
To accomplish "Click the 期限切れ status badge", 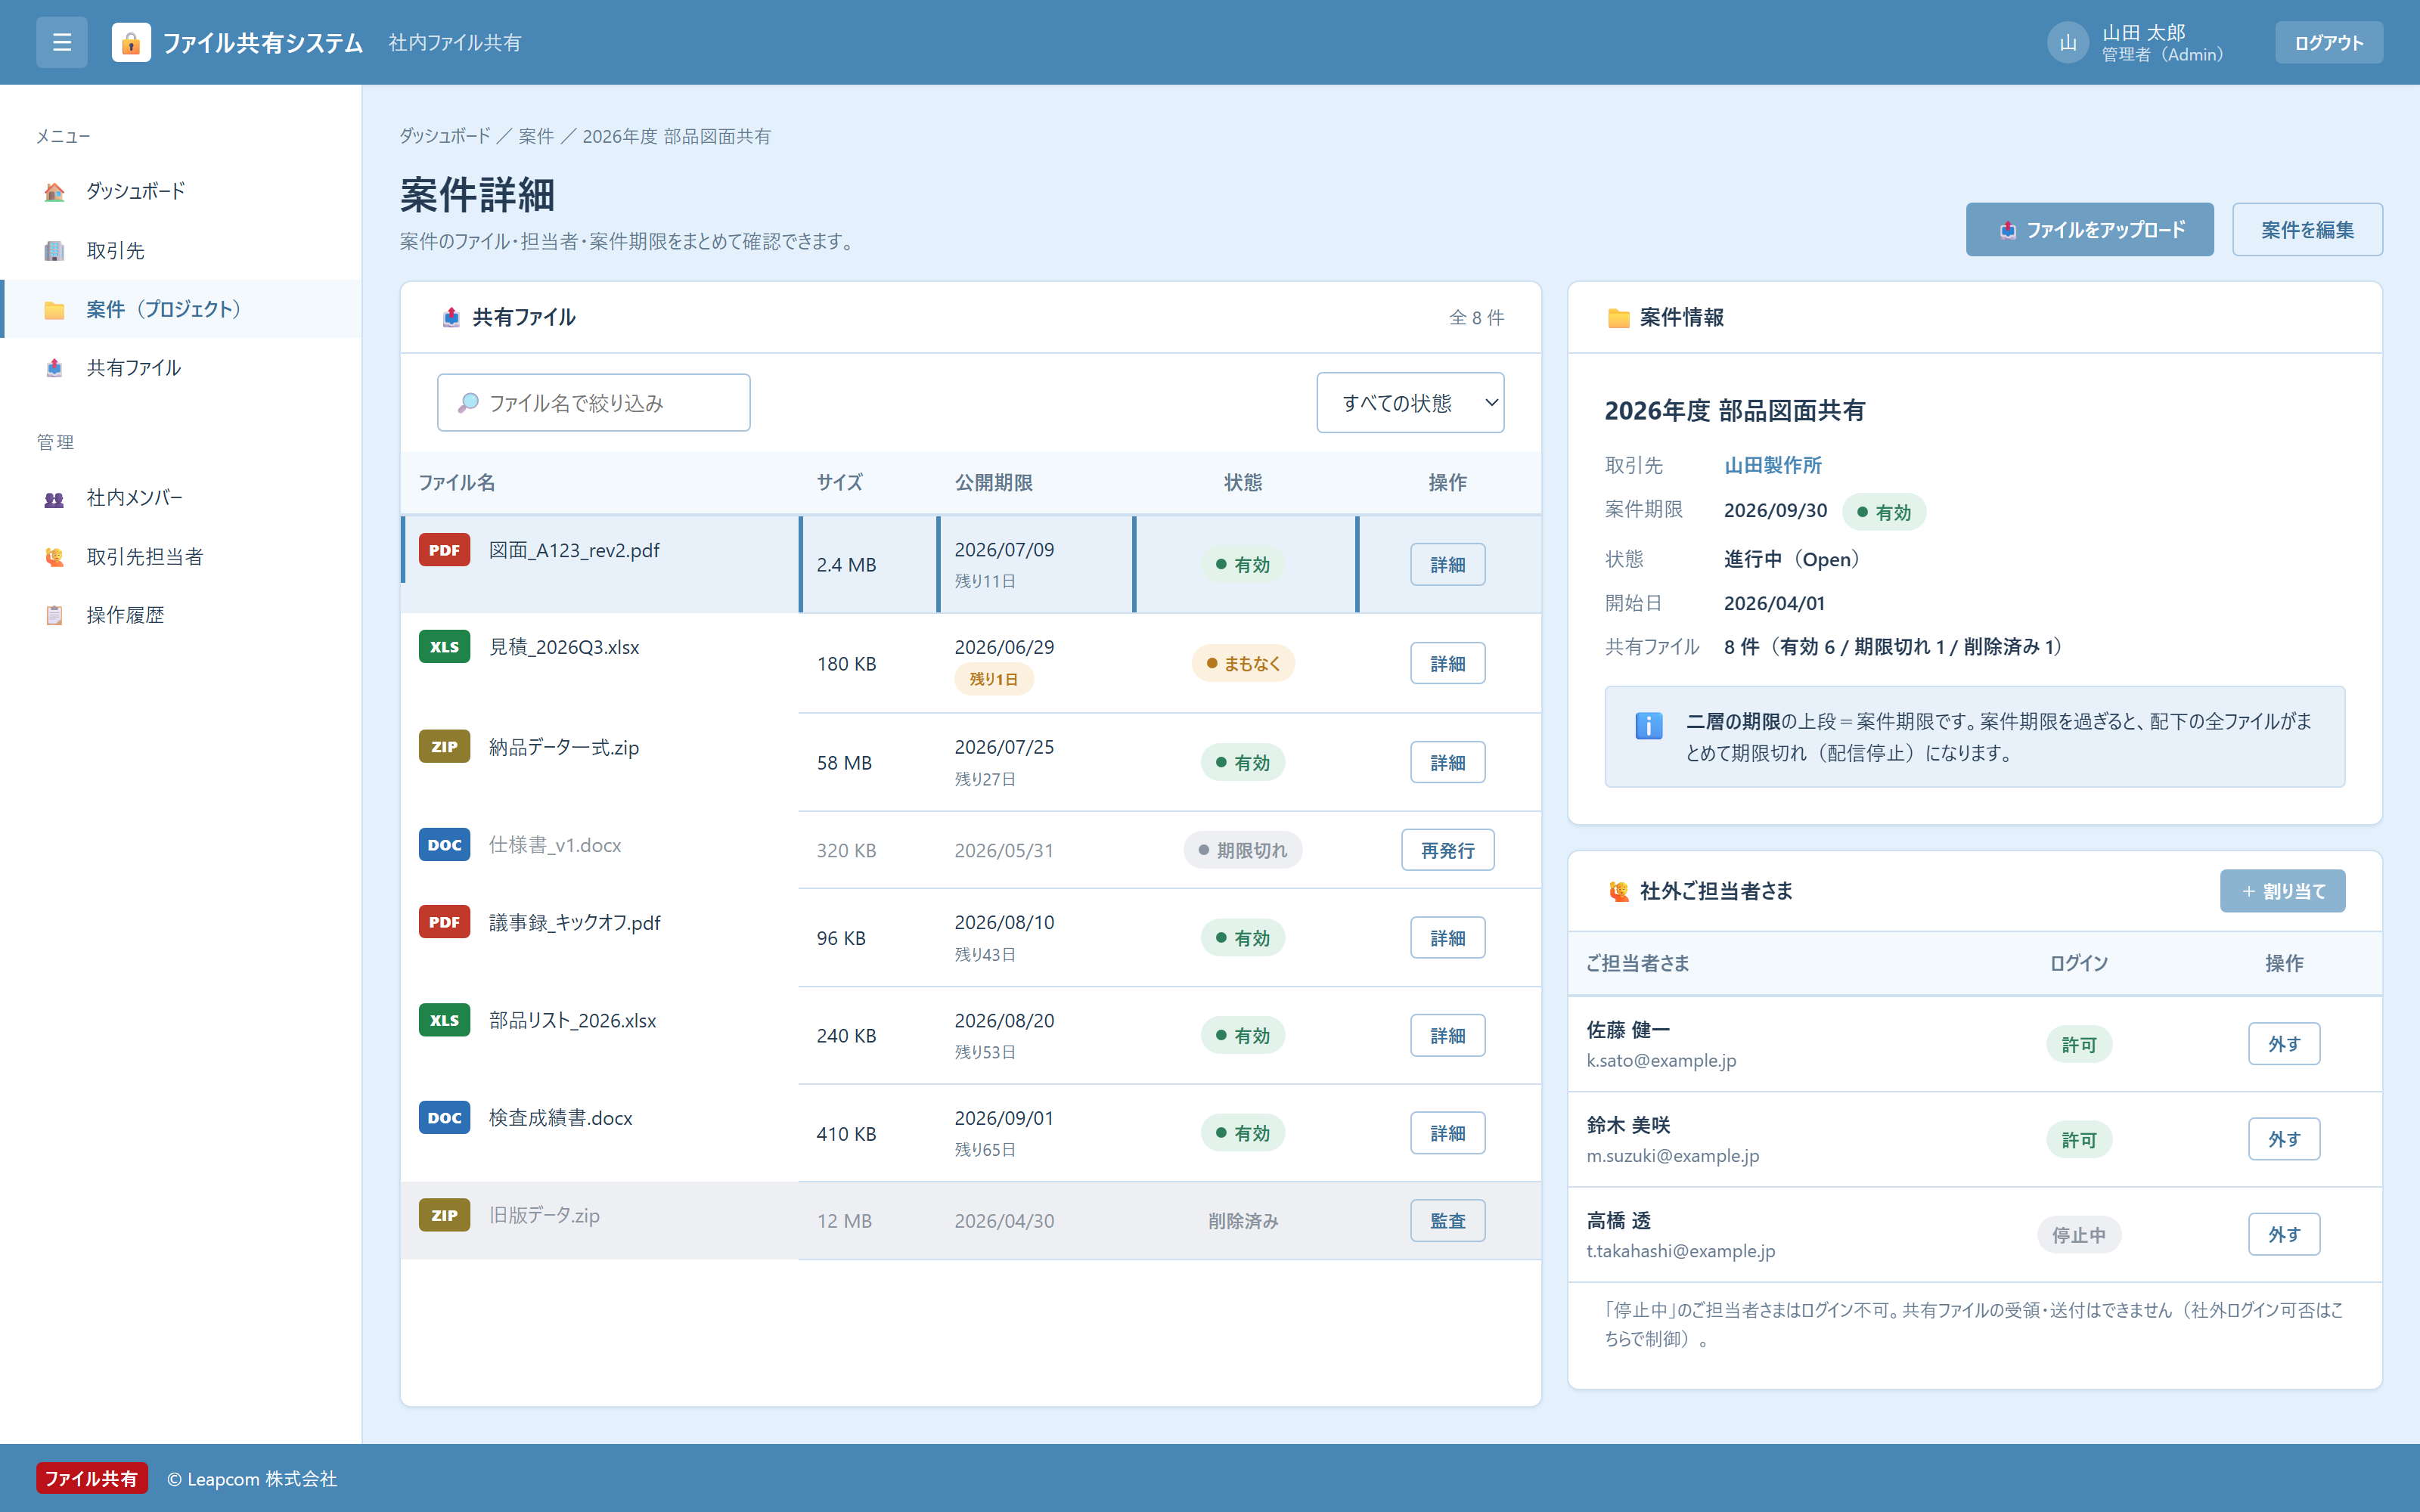I will tap(1243, 851).
